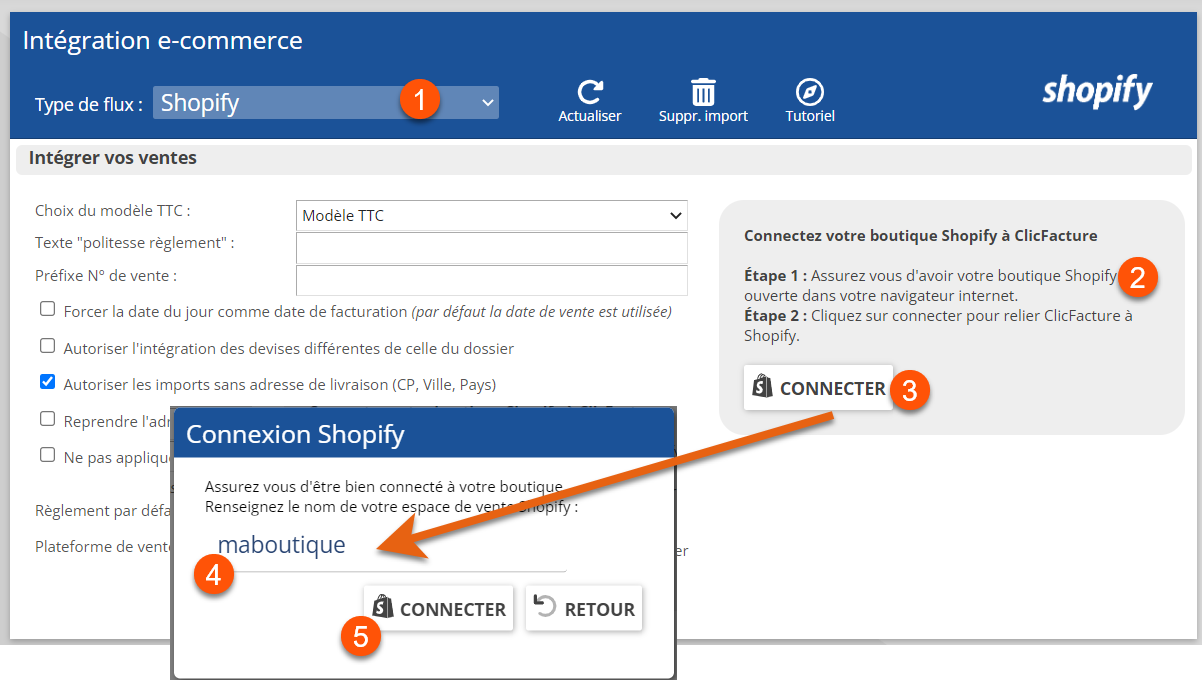Click the Intégration e-commerce title
This screenshot has height=680, width=1202.
point(162,41)
